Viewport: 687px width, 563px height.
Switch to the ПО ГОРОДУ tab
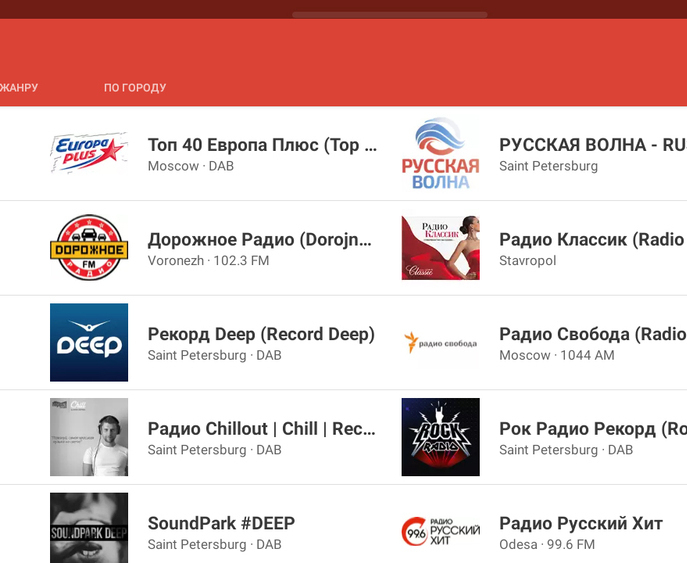[135, 88]
